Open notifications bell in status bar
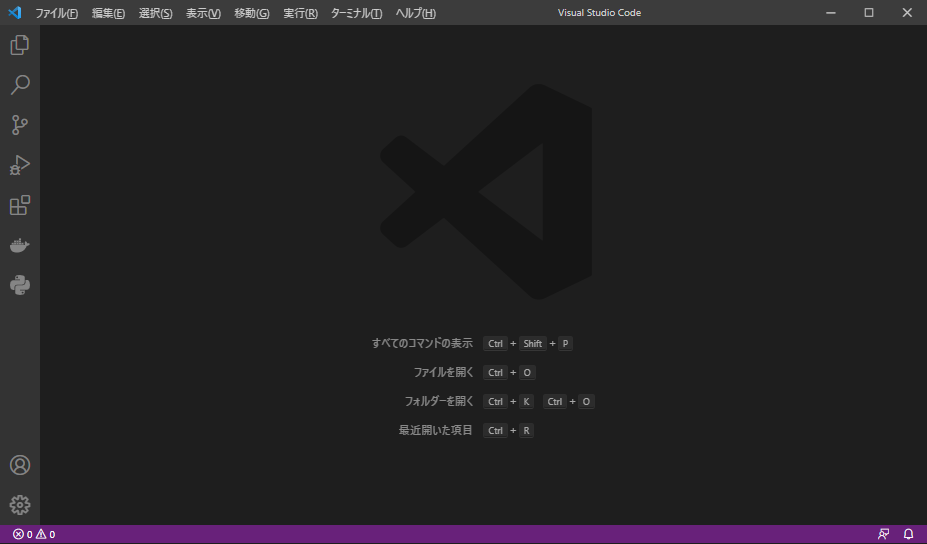This screenshot has height=544, width=927. point(909,535)
